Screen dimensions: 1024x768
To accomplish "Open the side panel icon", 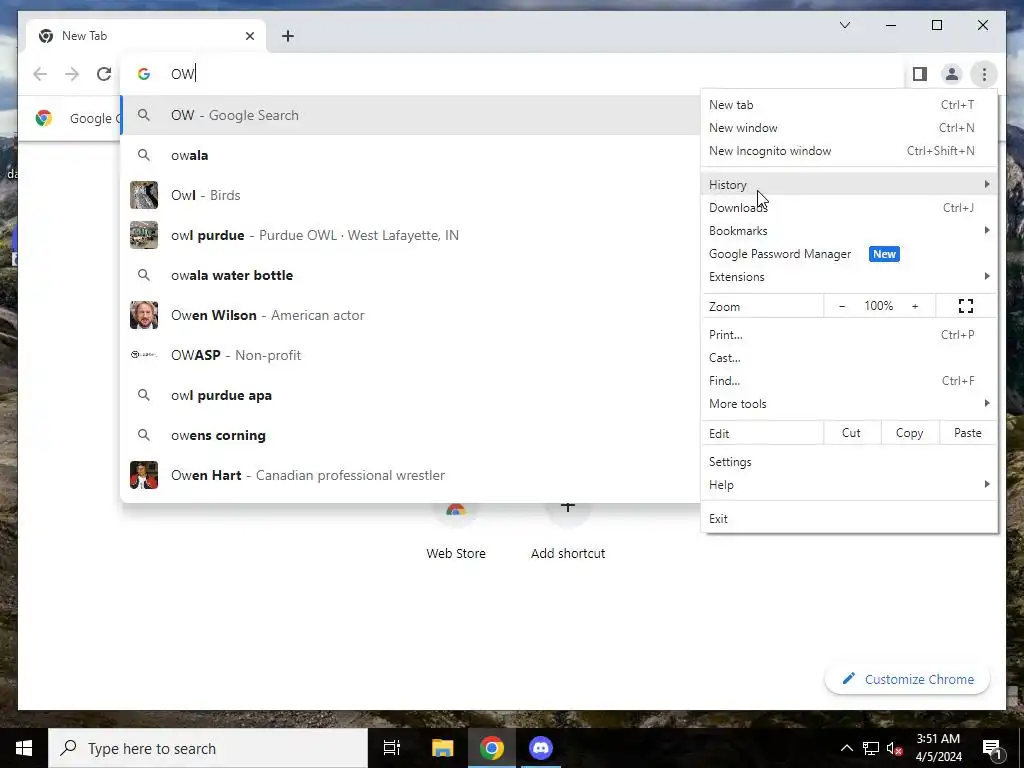I will tap(920, 74).
